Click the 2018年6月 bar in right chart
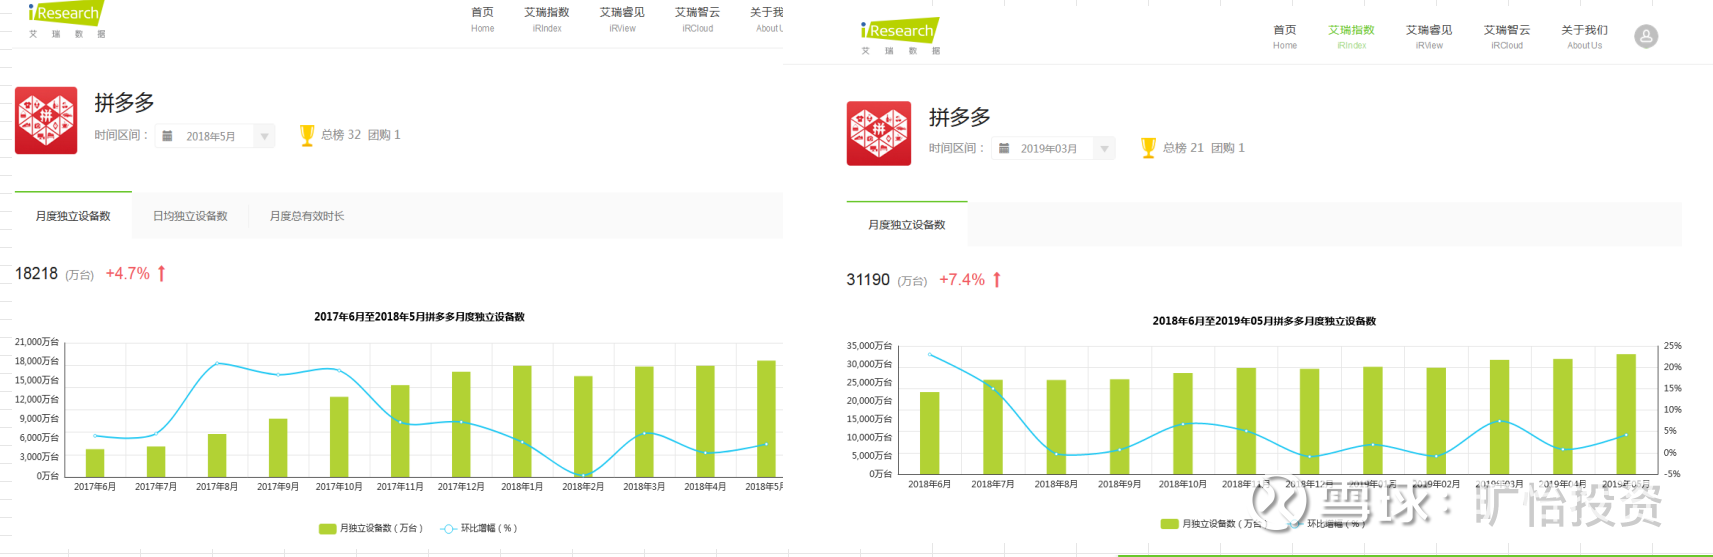 pos(929,433)
